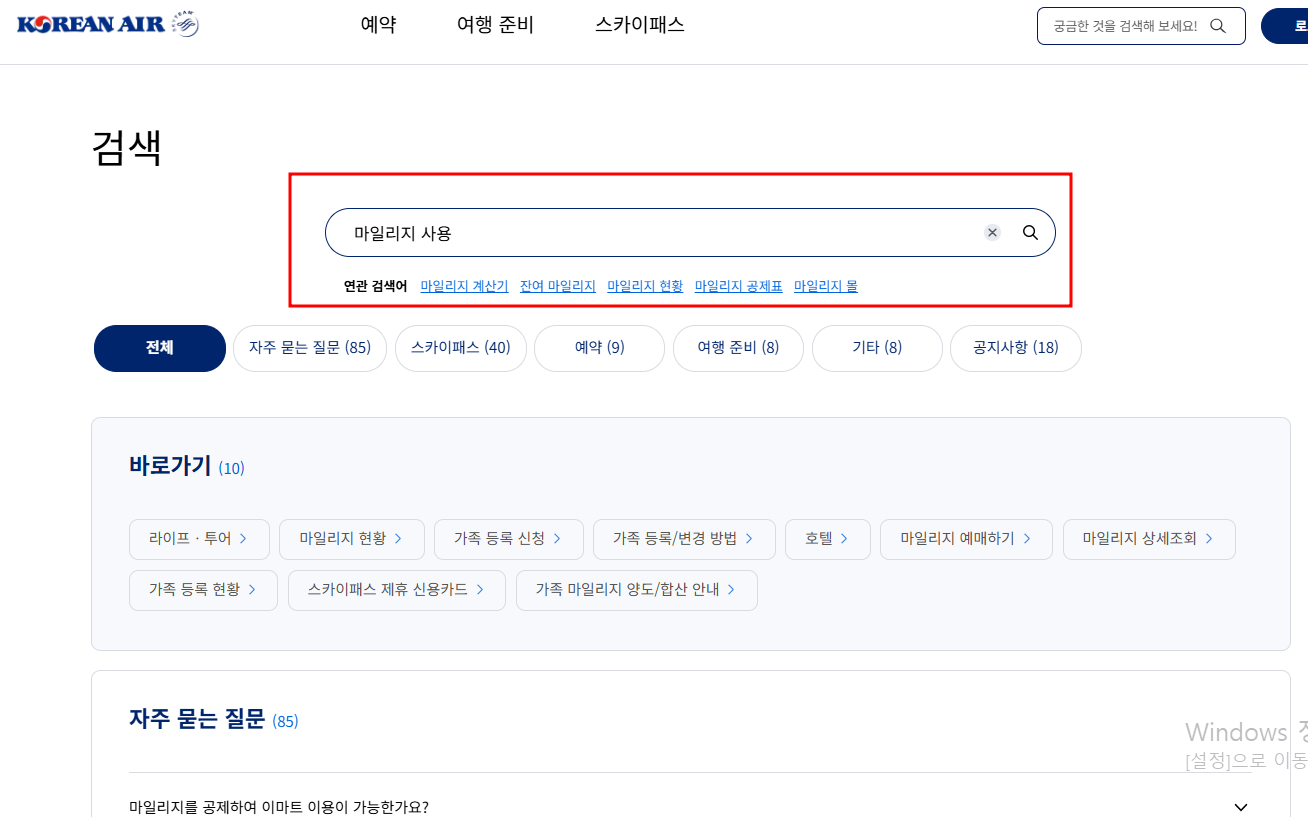Open the 가족 등록/변경 방법 shortcut
Viewport: 1308px width, 817px height.
(x=684, y=538)
